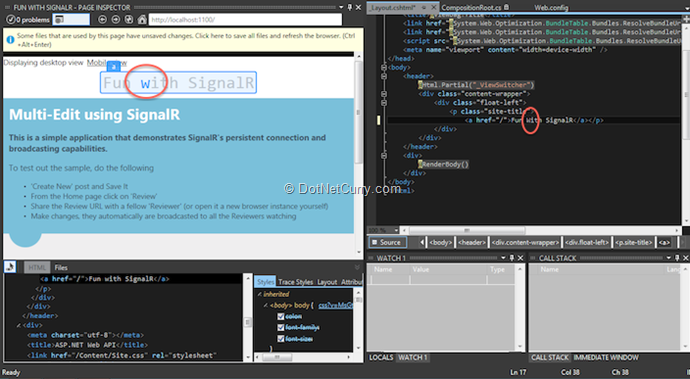Click the localhost:1100 address field
Screen dimensions: 690x379
[245, 19]
